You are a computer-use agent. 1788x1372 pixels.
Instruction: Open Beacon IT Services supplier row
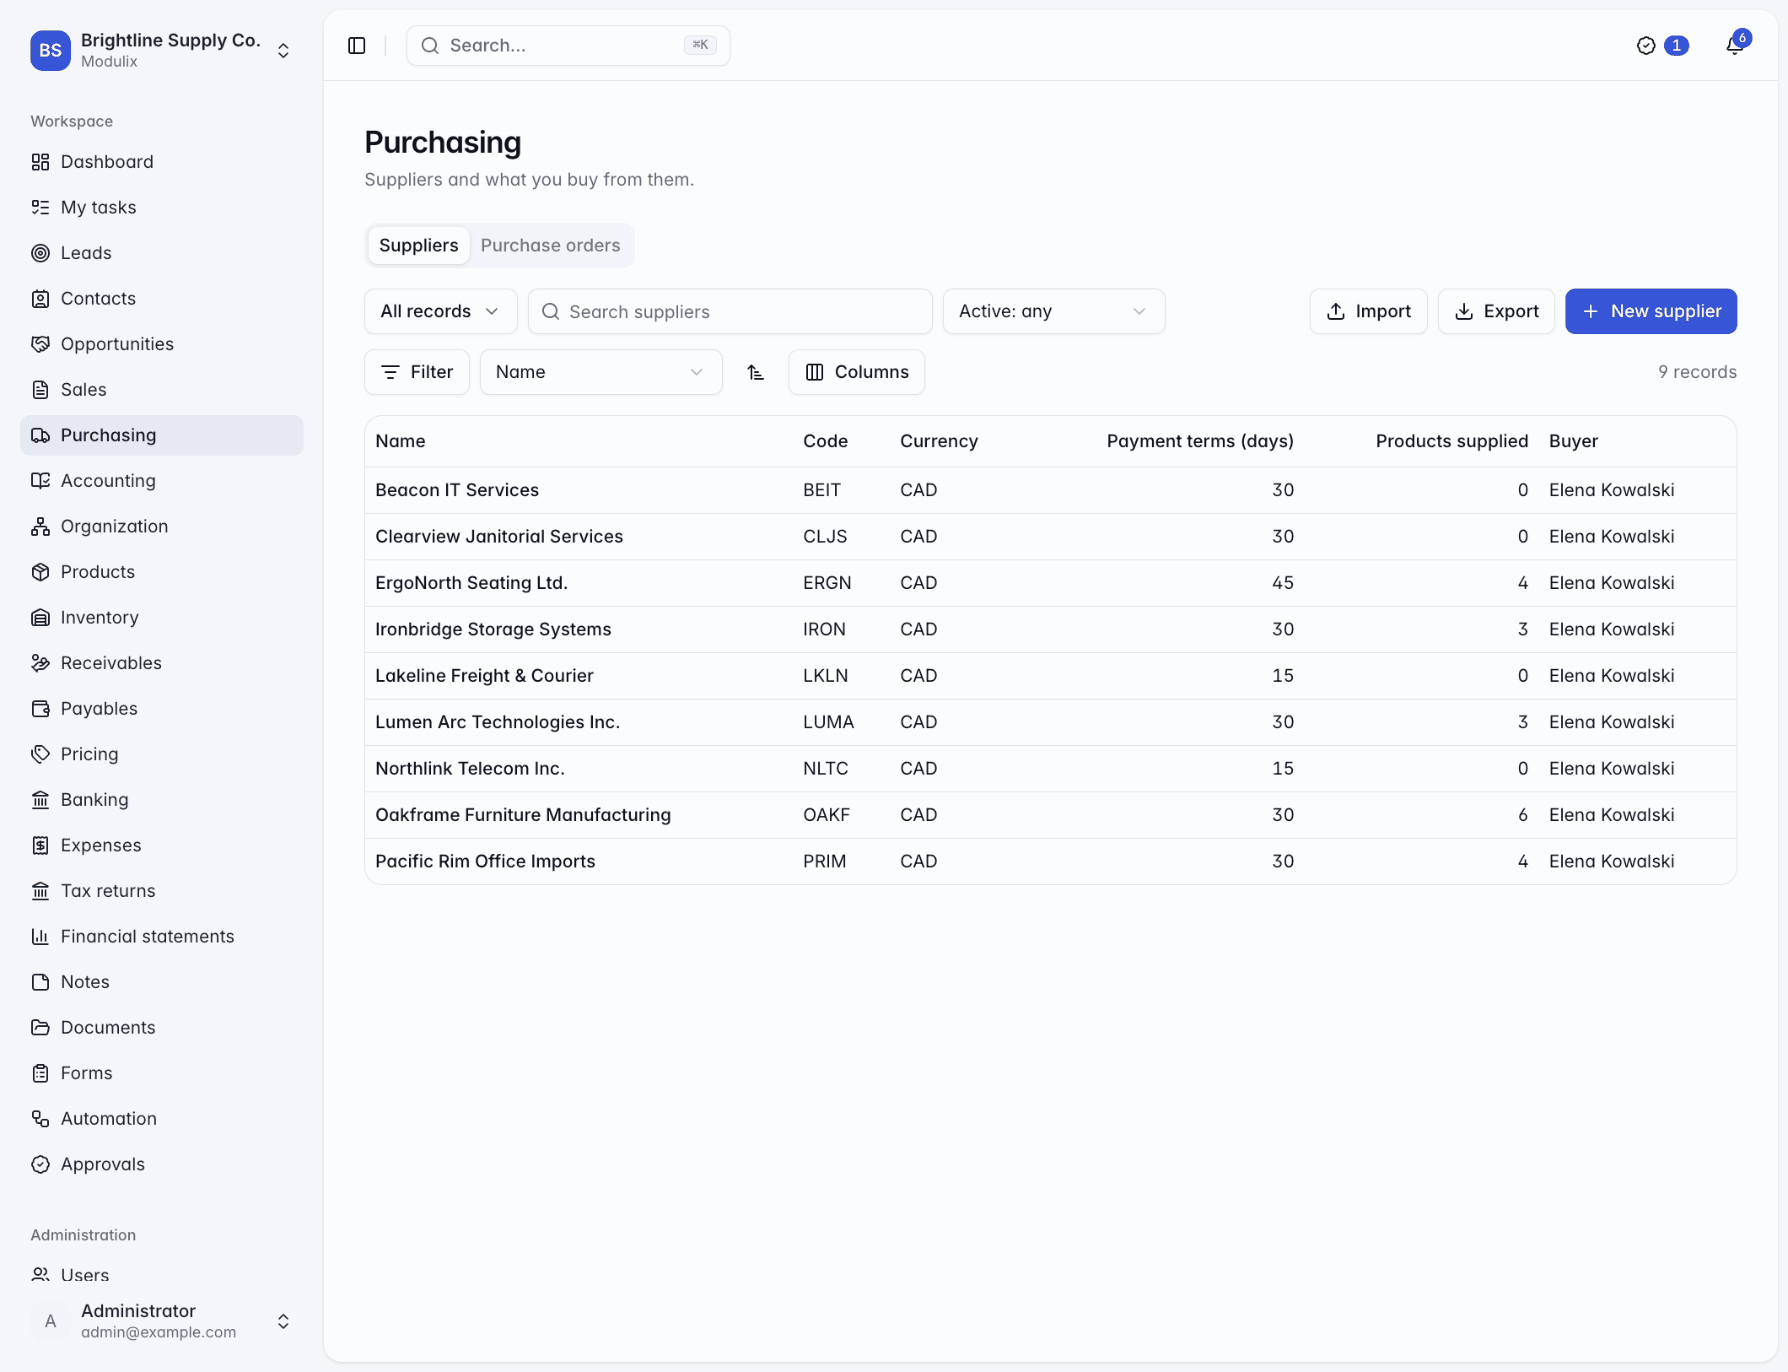(x=1050, y=490)
